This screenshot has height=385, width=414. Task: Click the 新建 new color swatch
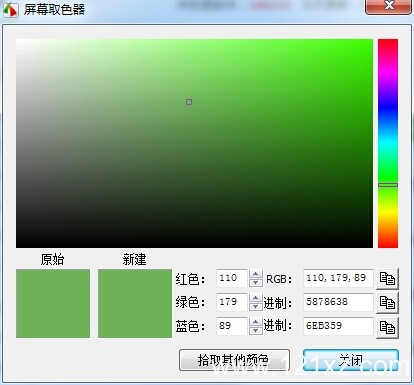coord(135,303)
